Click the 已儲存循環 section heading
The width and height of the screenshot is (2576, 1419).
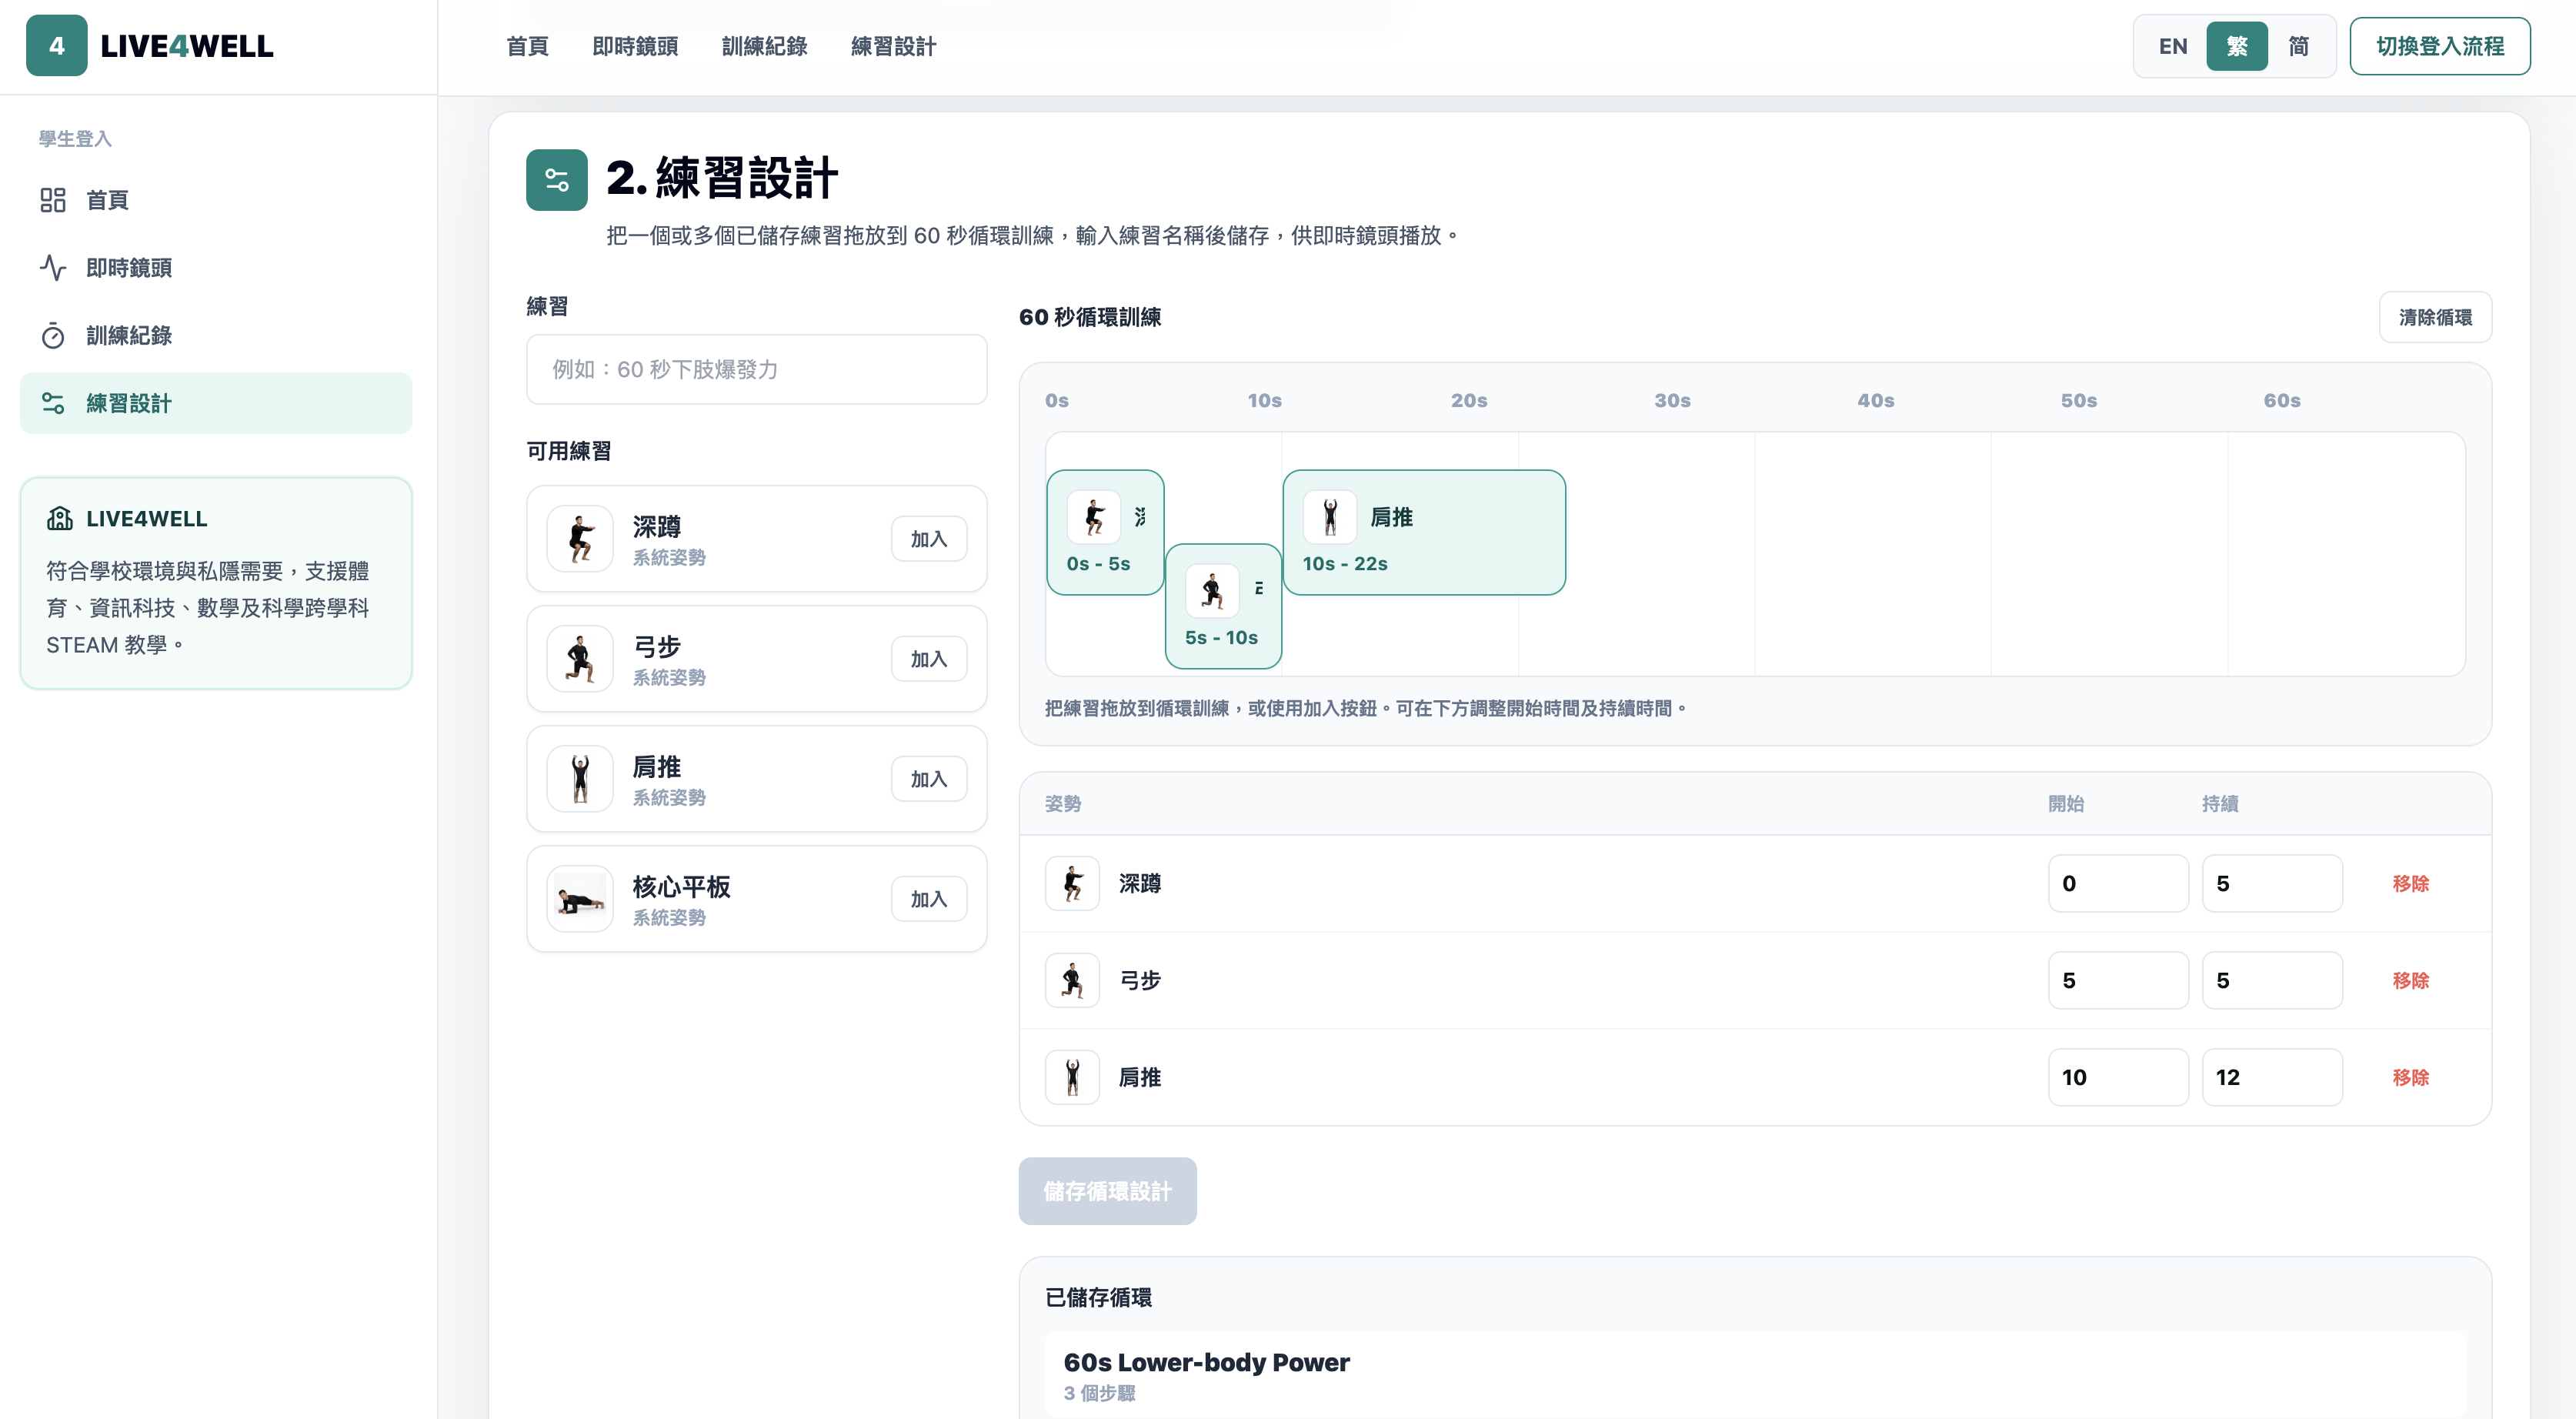point(1098,1298)
